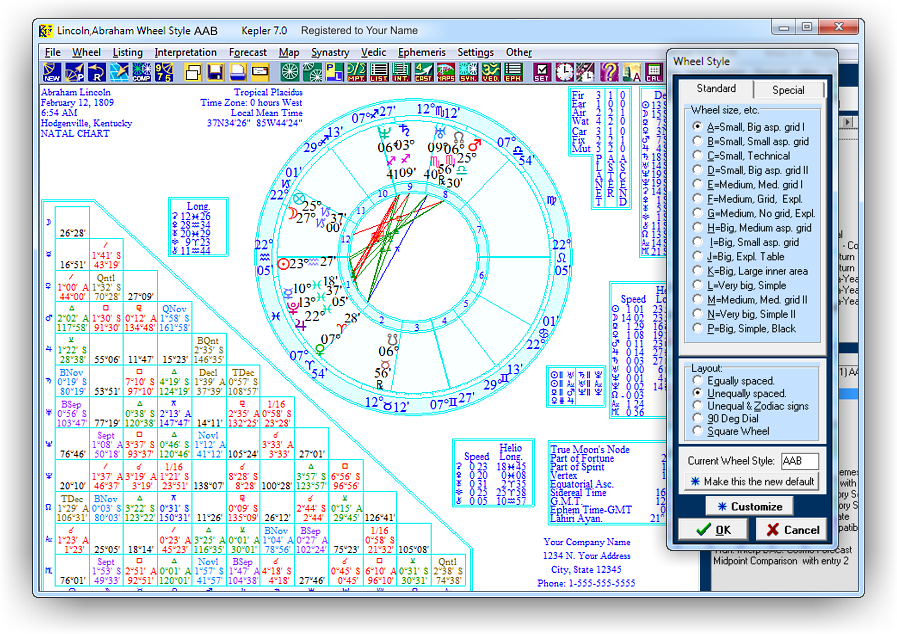Open the CAST forecast icon
The image size is (897, 634).
point(423,72)
